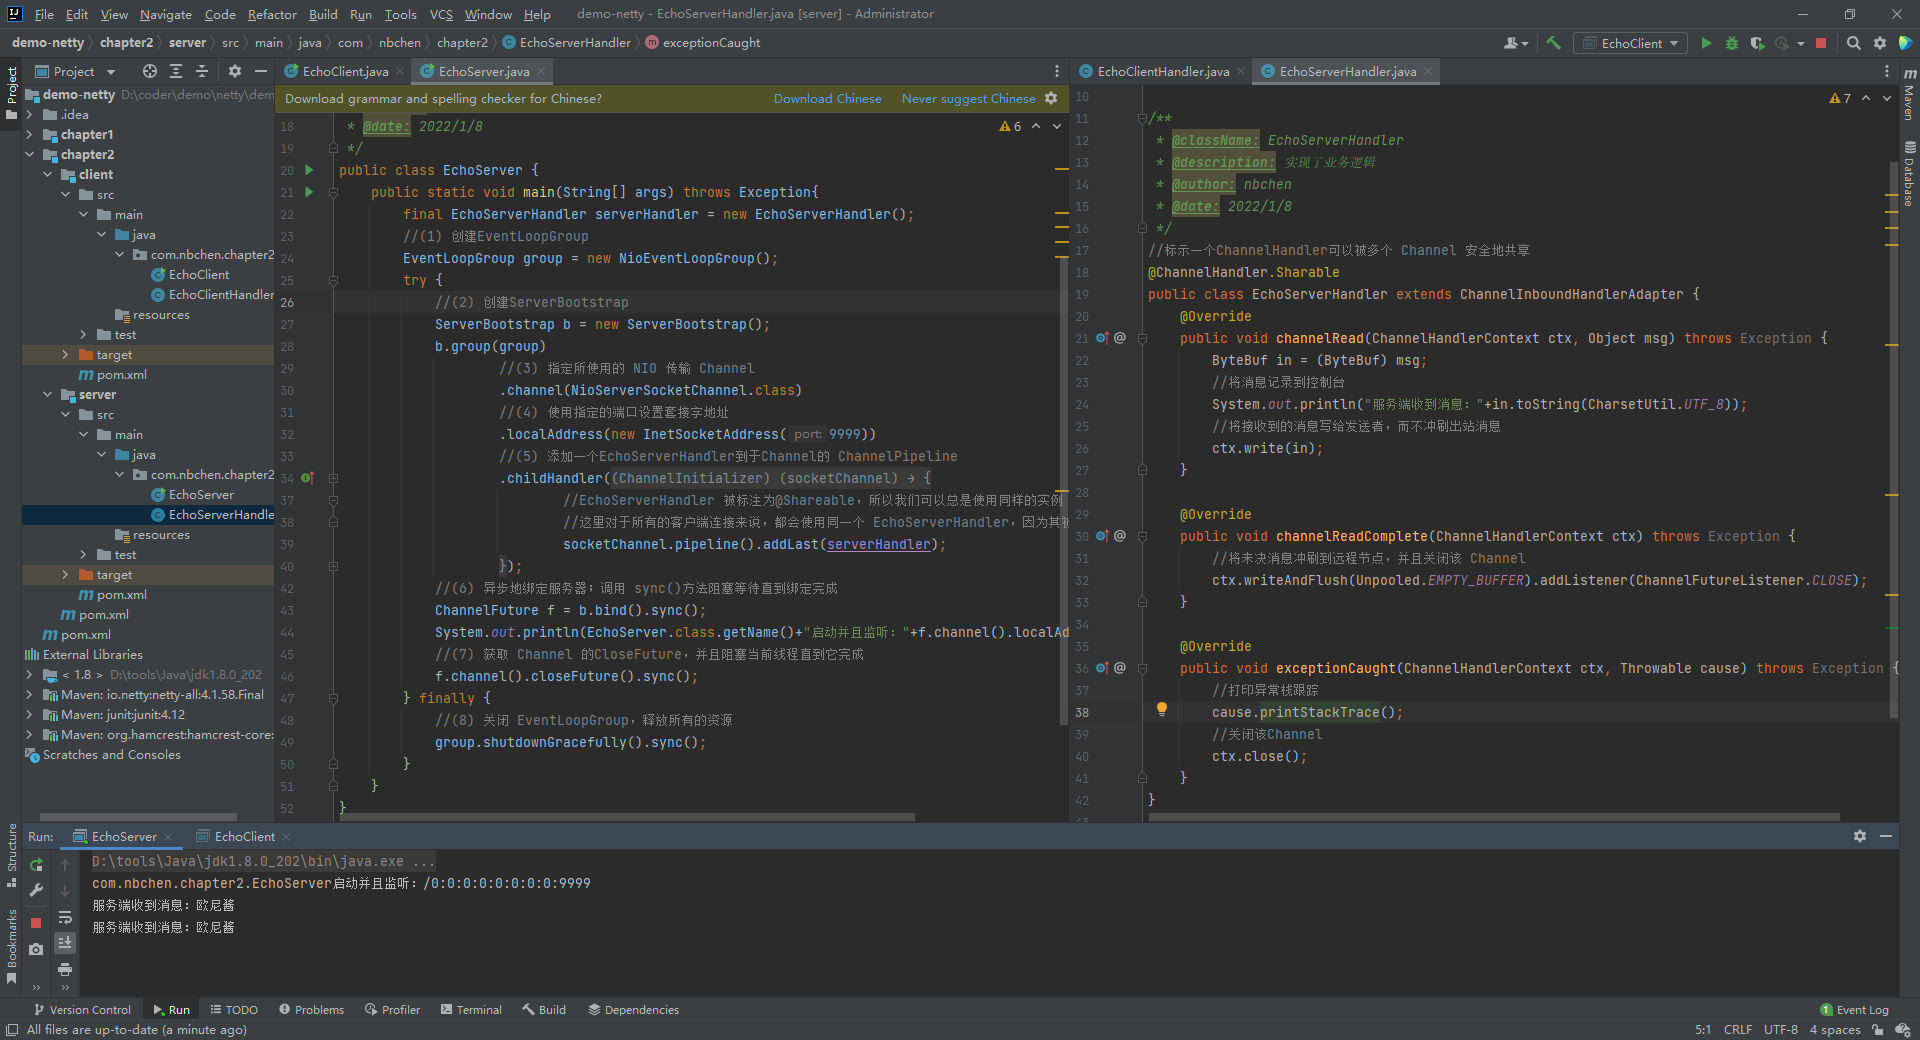Open the Refactor menu
This screenshot has height=1040, width=1920.
click(272, 14)
